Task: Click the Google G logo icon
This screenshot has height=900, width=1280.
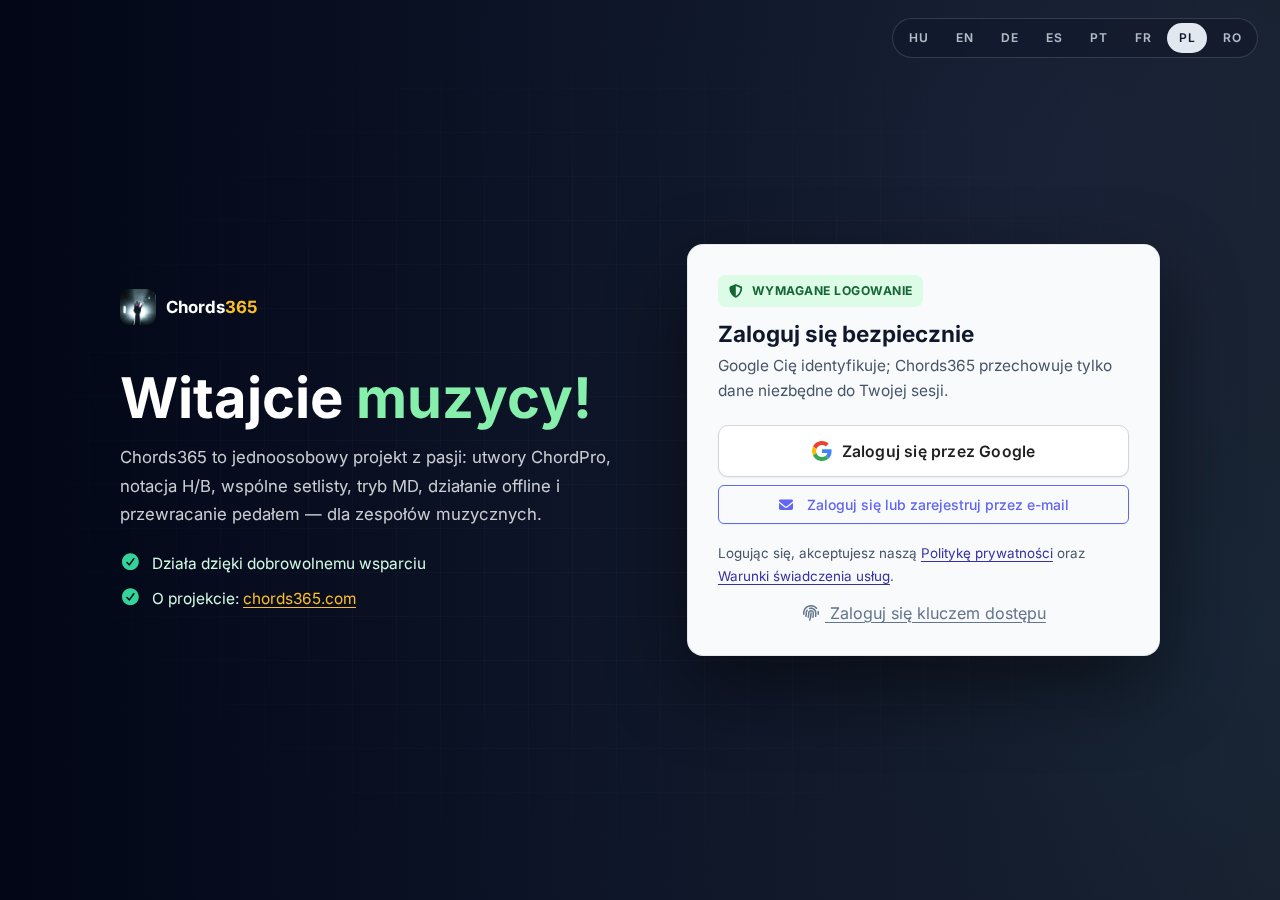Action: 822,451
